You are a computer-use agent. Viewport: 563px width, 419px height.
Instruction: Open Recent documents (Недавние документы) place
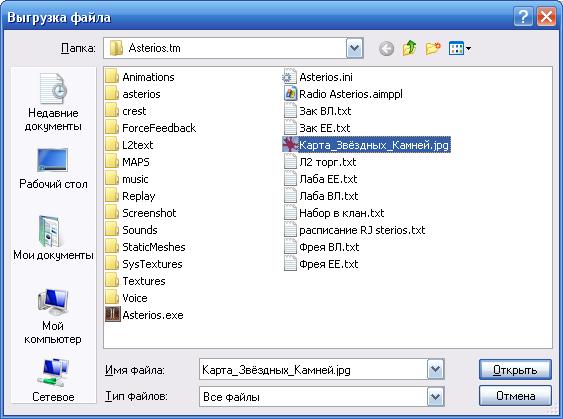point(53,102)
